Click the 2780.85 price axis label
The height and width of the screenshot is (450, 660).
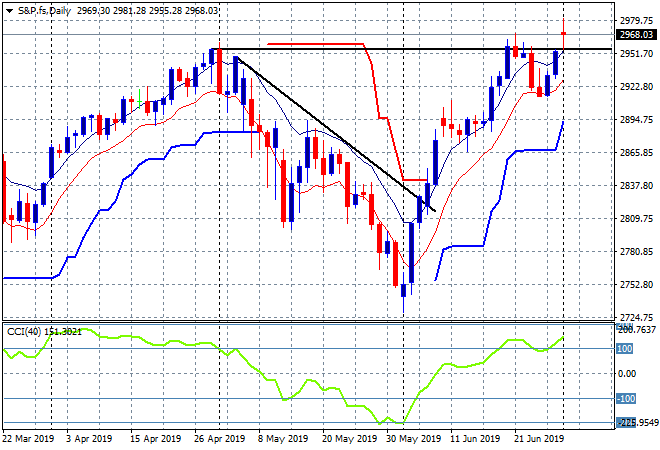click(636, 252)
